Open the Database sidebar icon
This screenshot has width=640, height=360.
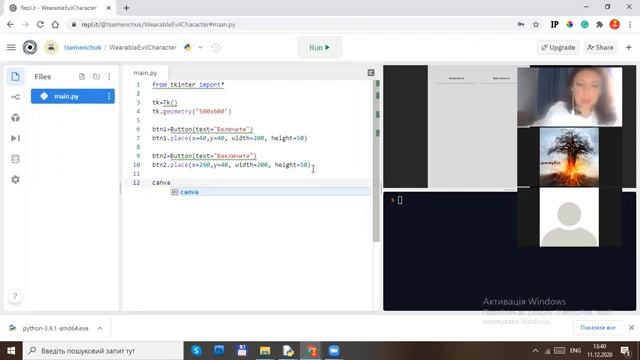click(x=15, y=159)
